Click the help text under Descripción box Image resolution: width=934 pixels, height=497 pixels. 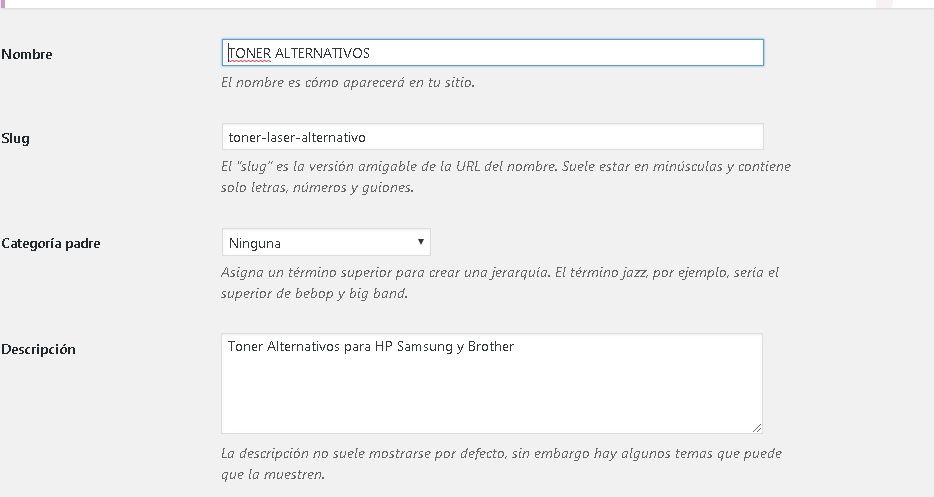tap(501, 464)
